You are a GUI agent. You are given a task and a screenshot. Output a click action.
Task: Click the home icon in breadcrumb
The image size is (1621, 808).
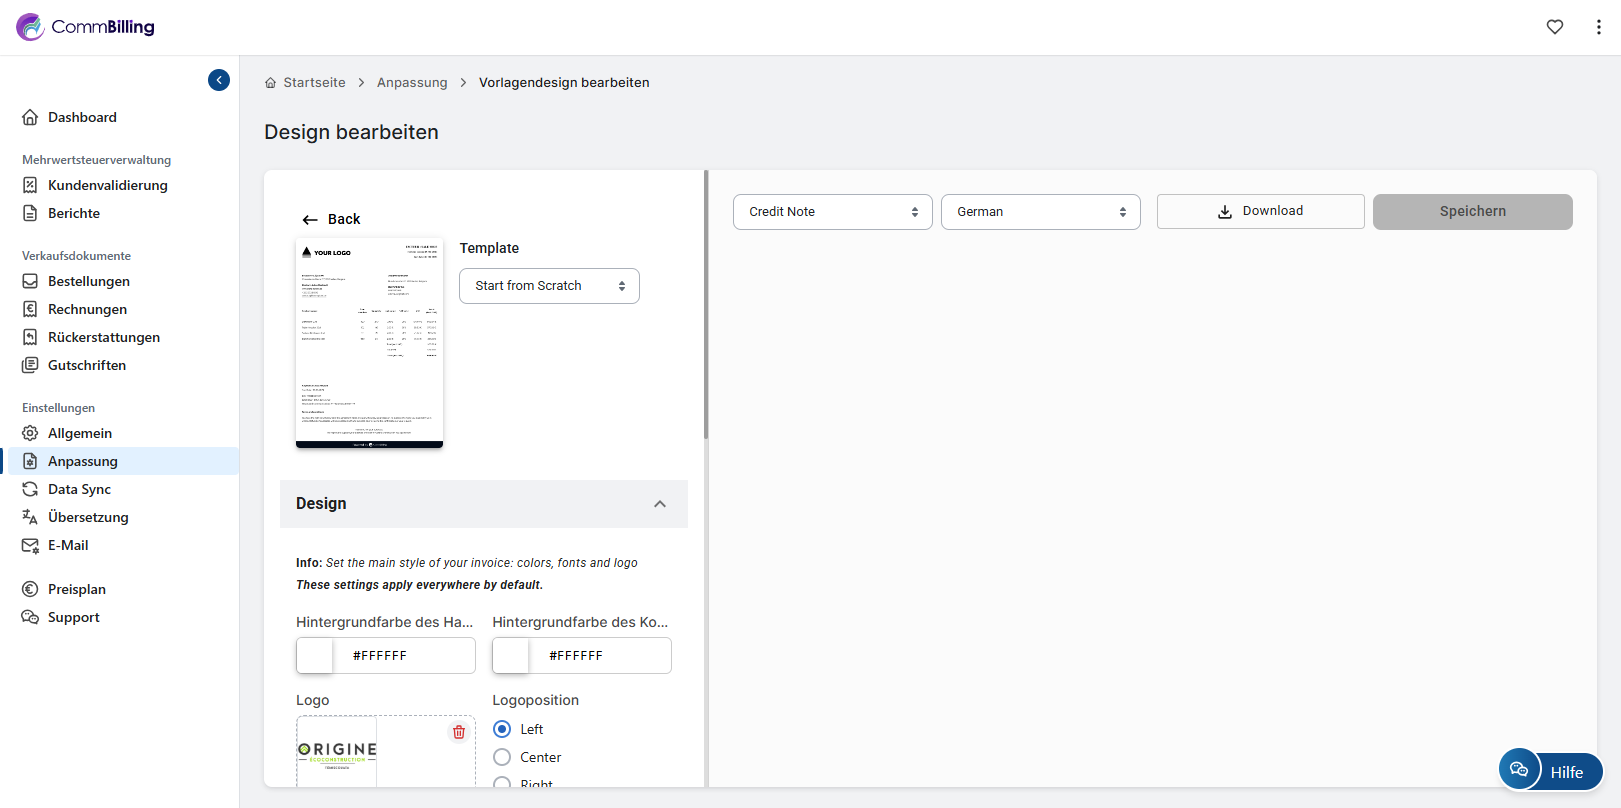pyautogui.click(x=270, y=83)
